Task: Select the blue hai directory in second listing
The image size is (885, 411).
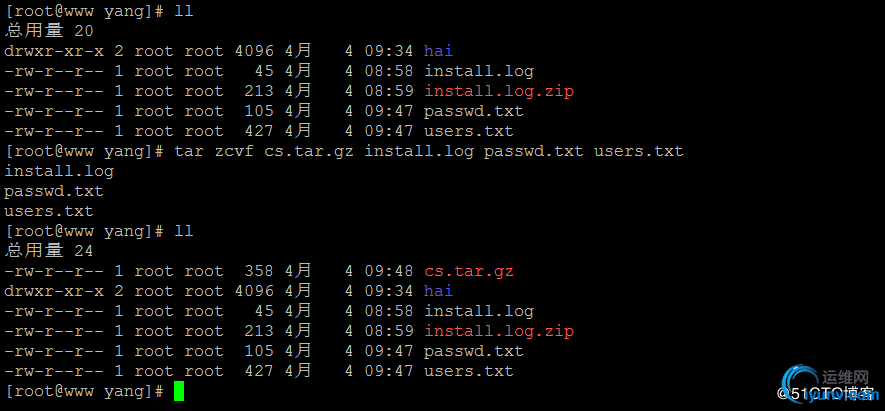Action: pyautogui.click(x=439, y=291)
